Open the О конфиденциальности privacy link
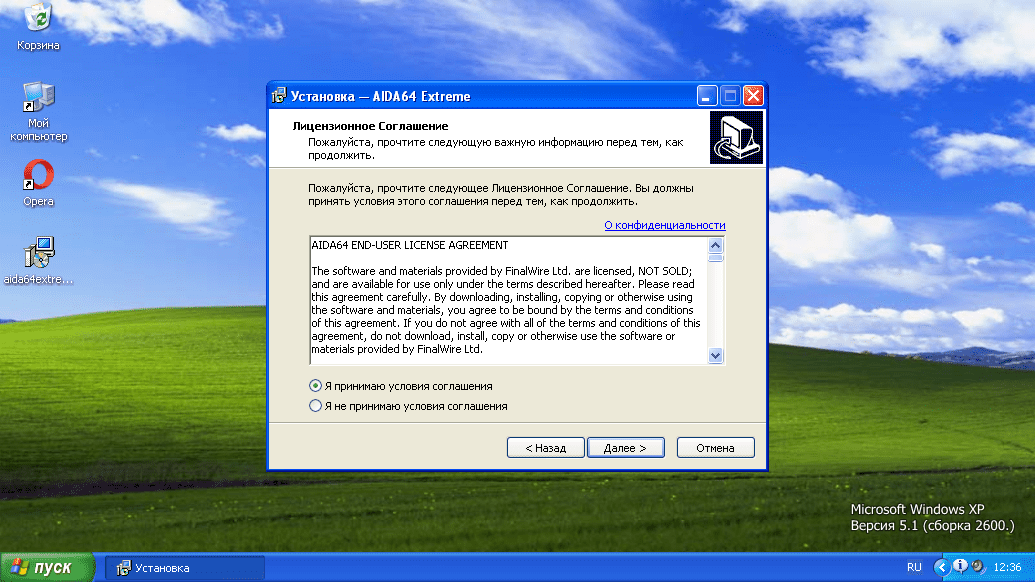 (665, 225)
